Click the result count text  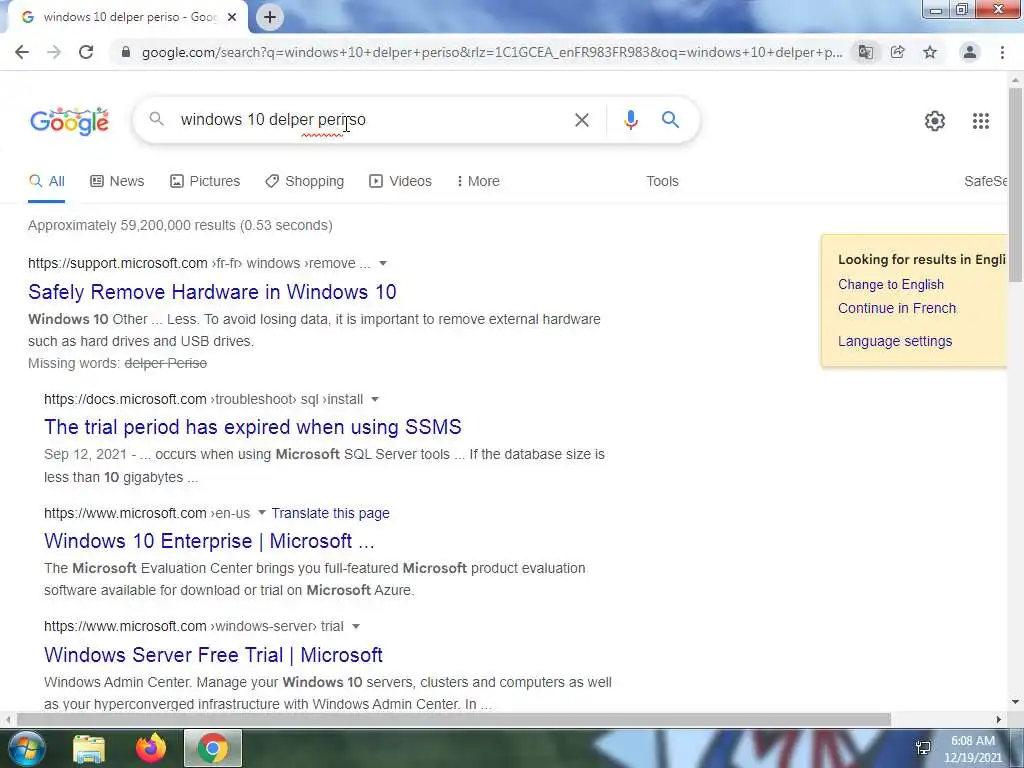(x=180, y=225)
